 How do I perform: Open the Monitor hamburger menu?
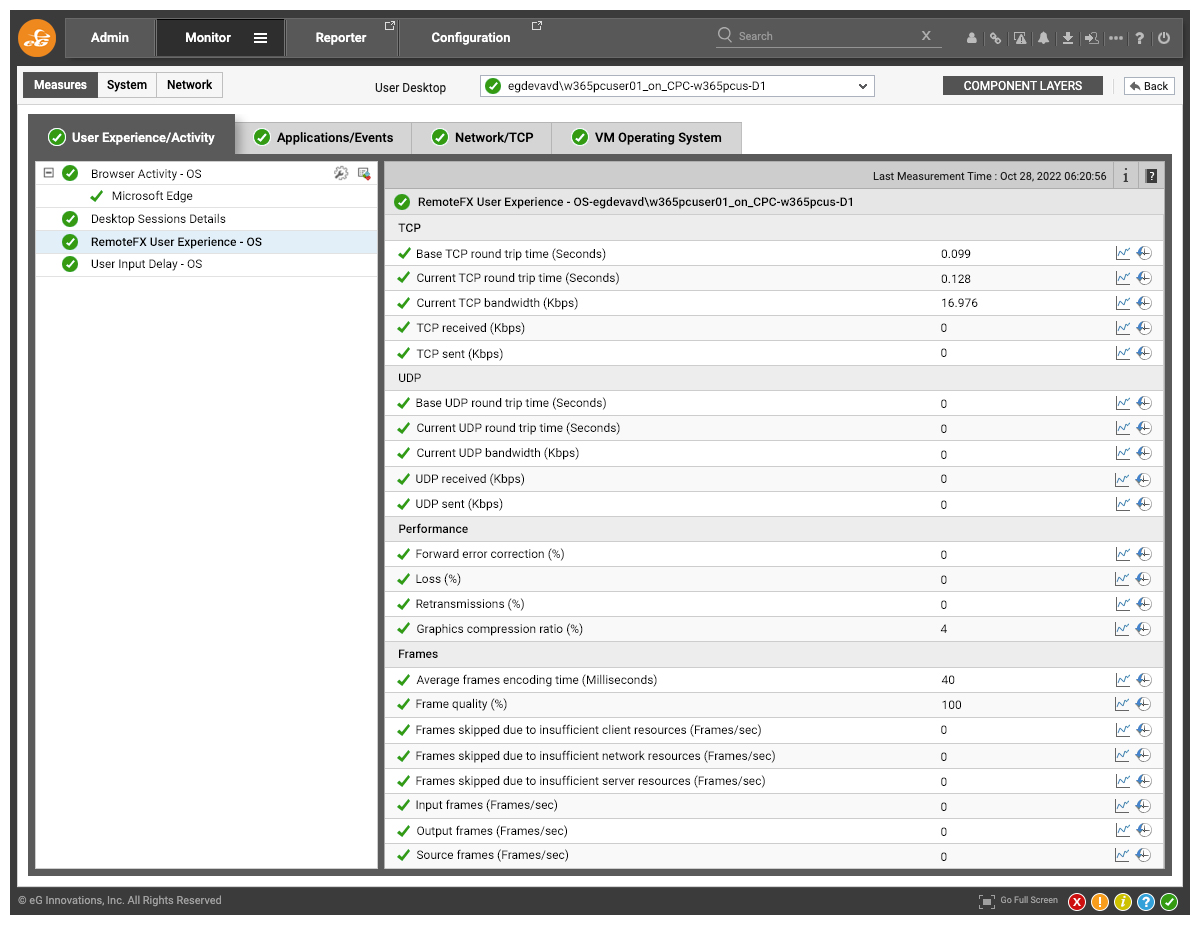coord(260,38)
